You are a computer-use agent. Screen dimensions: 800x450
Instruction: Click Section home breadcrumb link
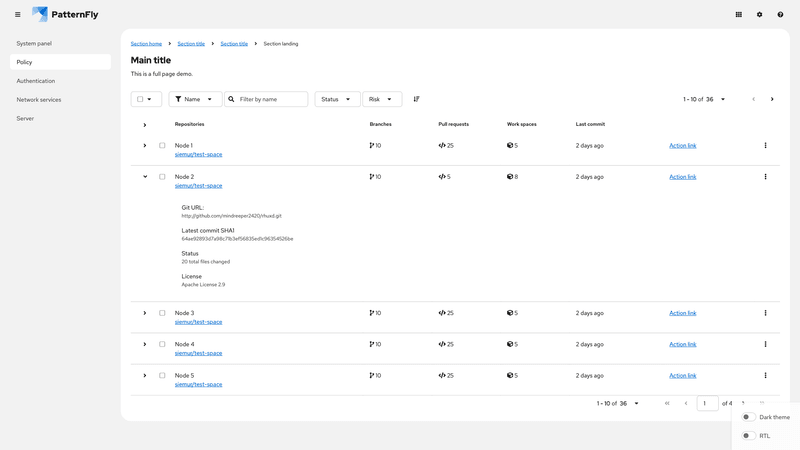pos(146,44)
